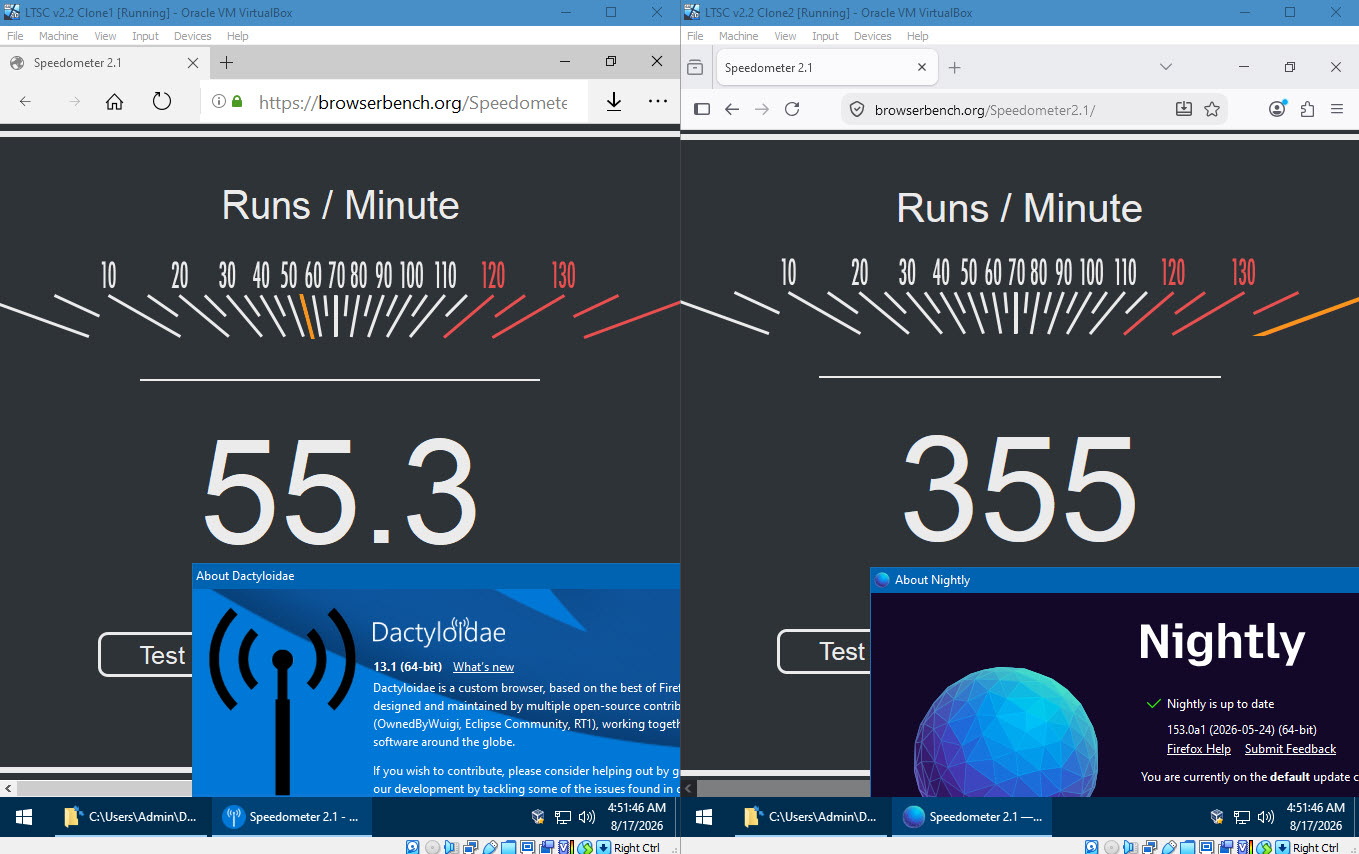Reload the page in Dactyloidae browser
The image size is (1359, 854).
tap(162, 101)
